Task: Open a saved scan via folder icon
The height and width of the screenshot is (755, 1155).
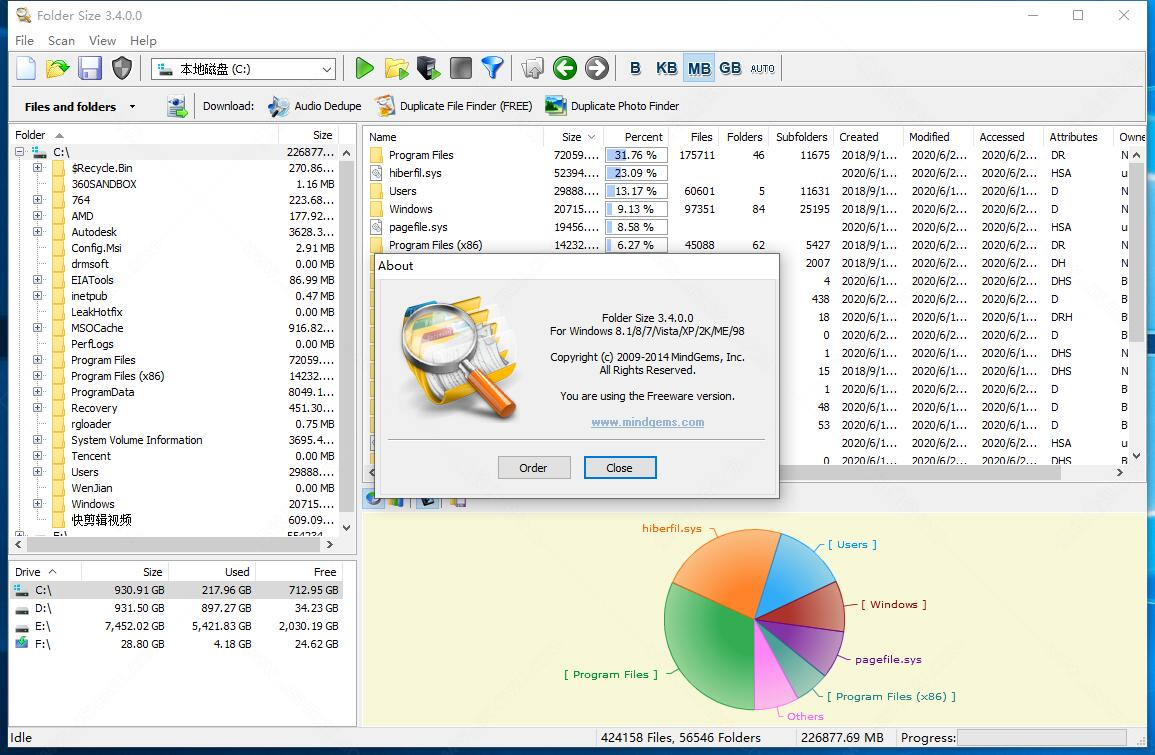Action: point(57,69)
